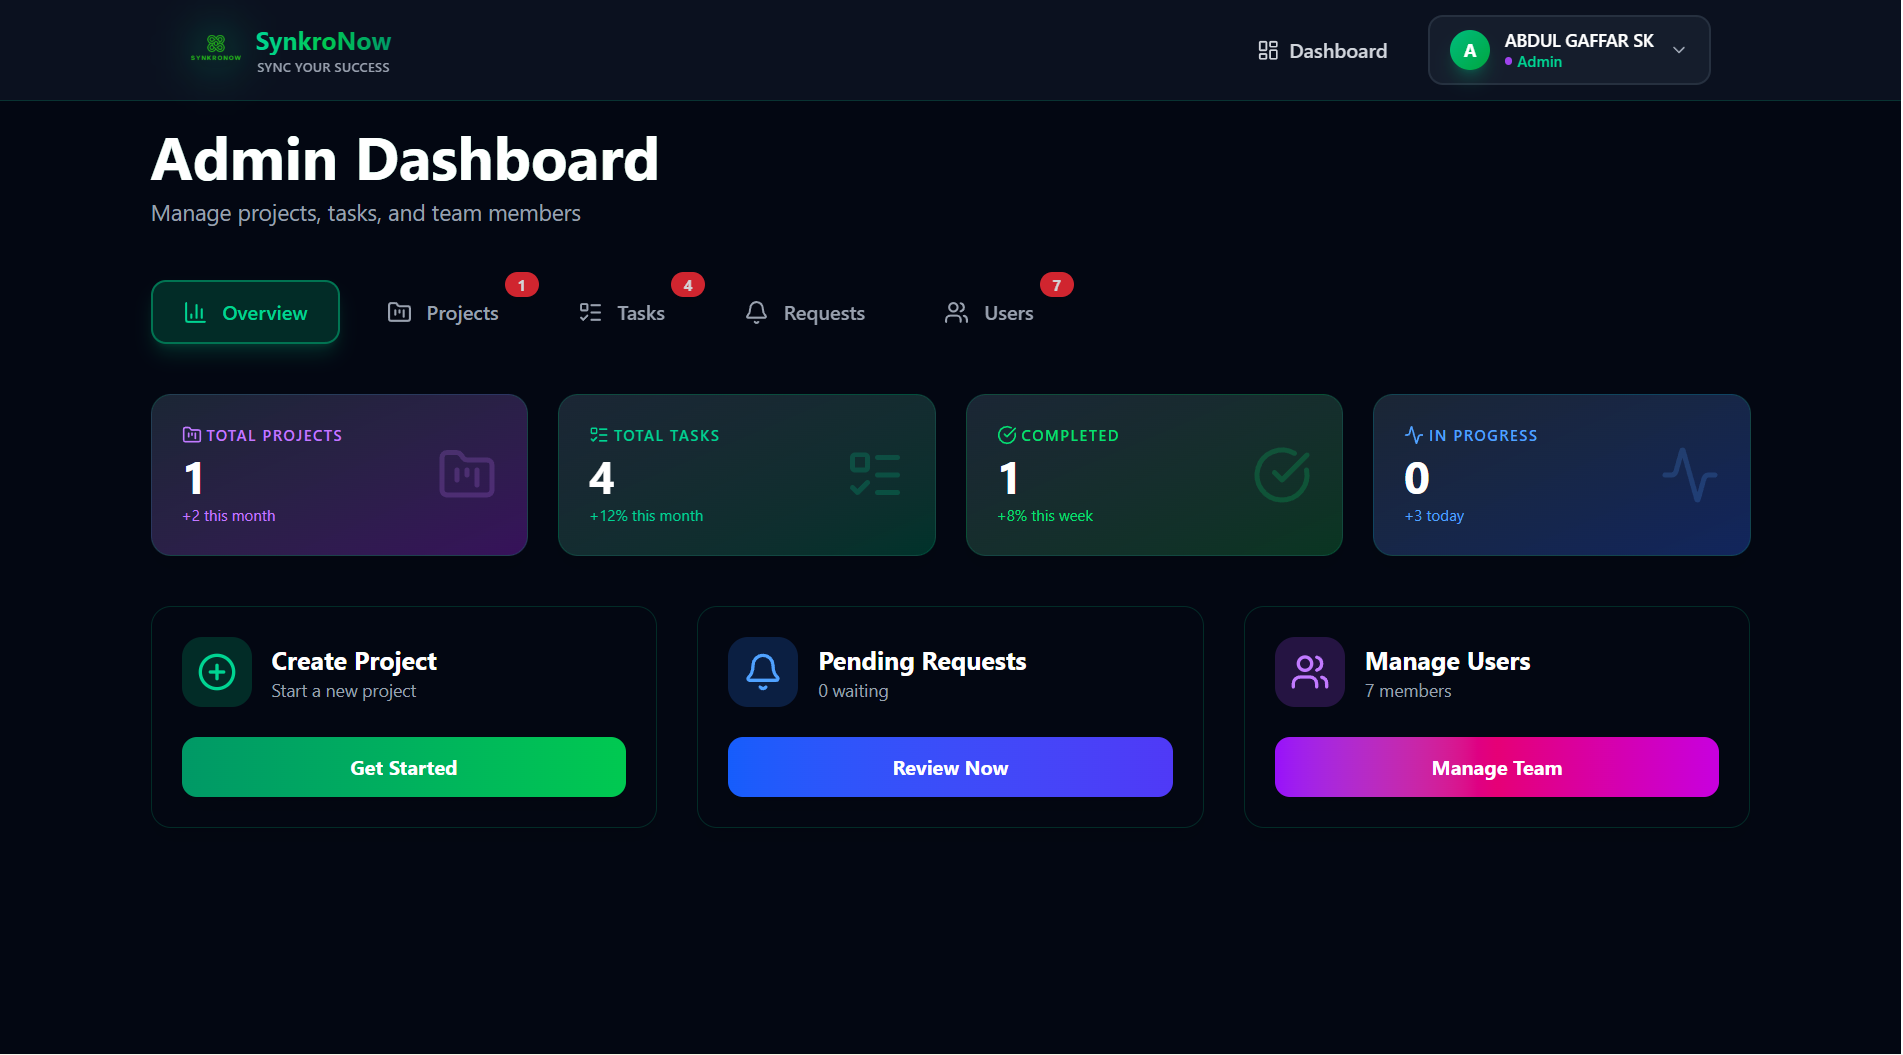Click the activity pulse icon in In Progress card
Image resolution: width=1903 pixels, height=1055 pixels.
click(x=1689, y=475)
